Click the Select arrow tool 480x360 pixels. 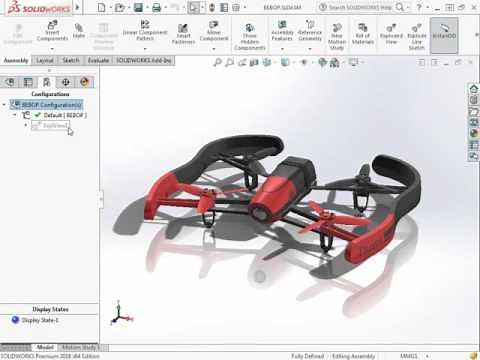pyautogui.click(x=193, y=7)
